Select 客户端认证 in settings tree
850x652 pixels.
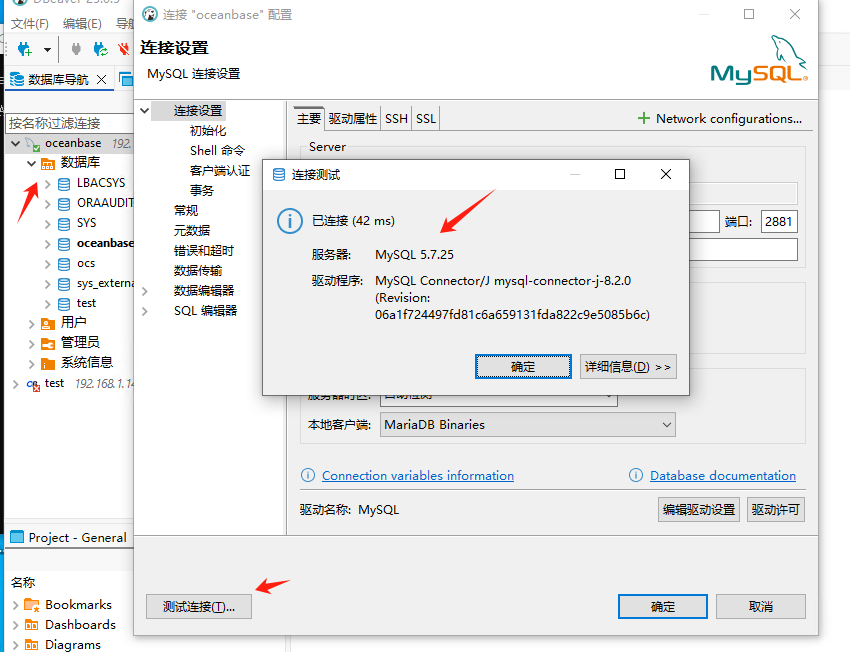point(220,171)
